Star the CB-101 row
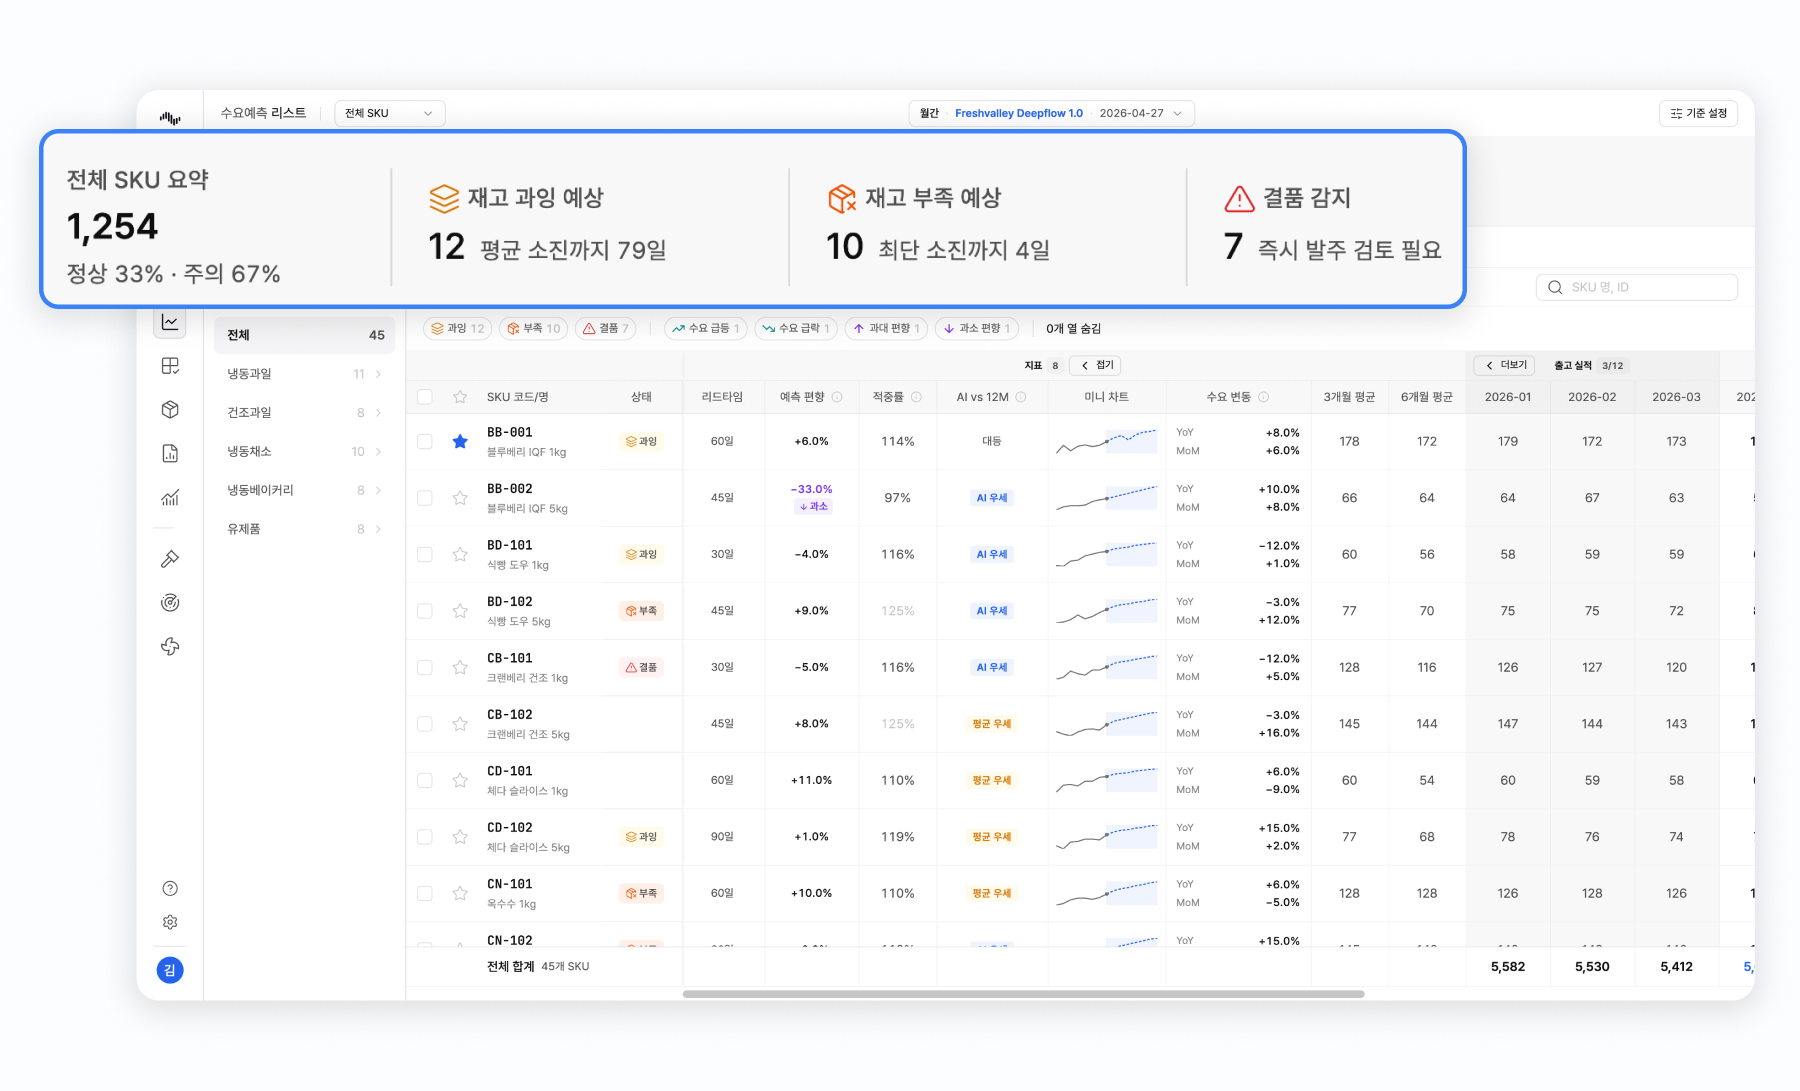The width and height of the screenshot is (1800, 1091). 460,667
